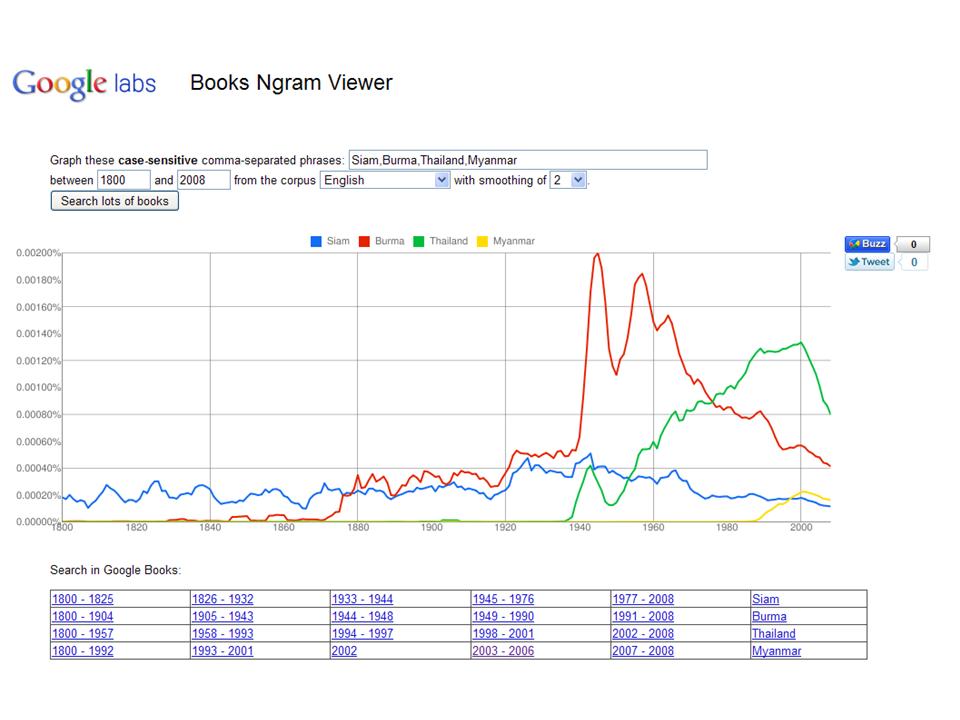Click the red Burma legend swatch

[x=365, y=241]
